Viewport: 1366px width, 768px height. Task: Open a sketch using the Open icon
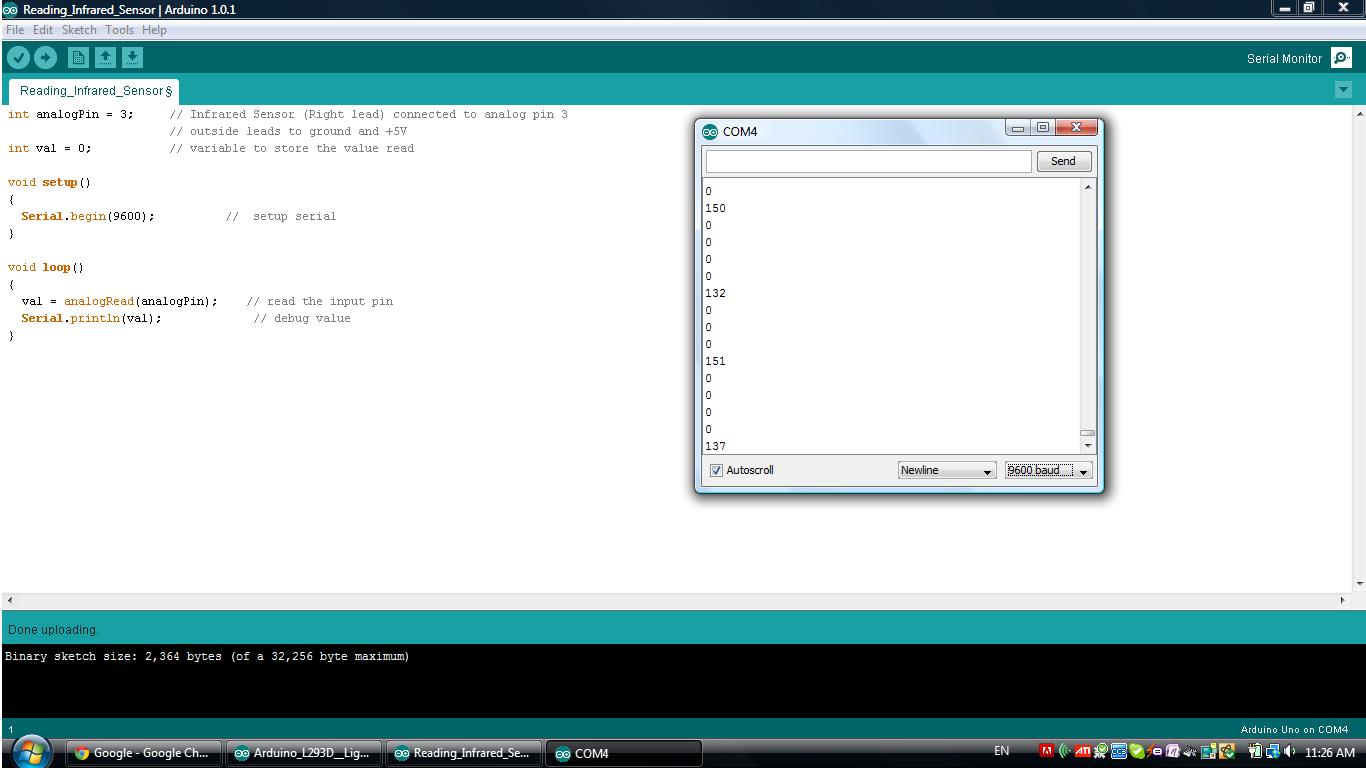click(x=105, y=58)
